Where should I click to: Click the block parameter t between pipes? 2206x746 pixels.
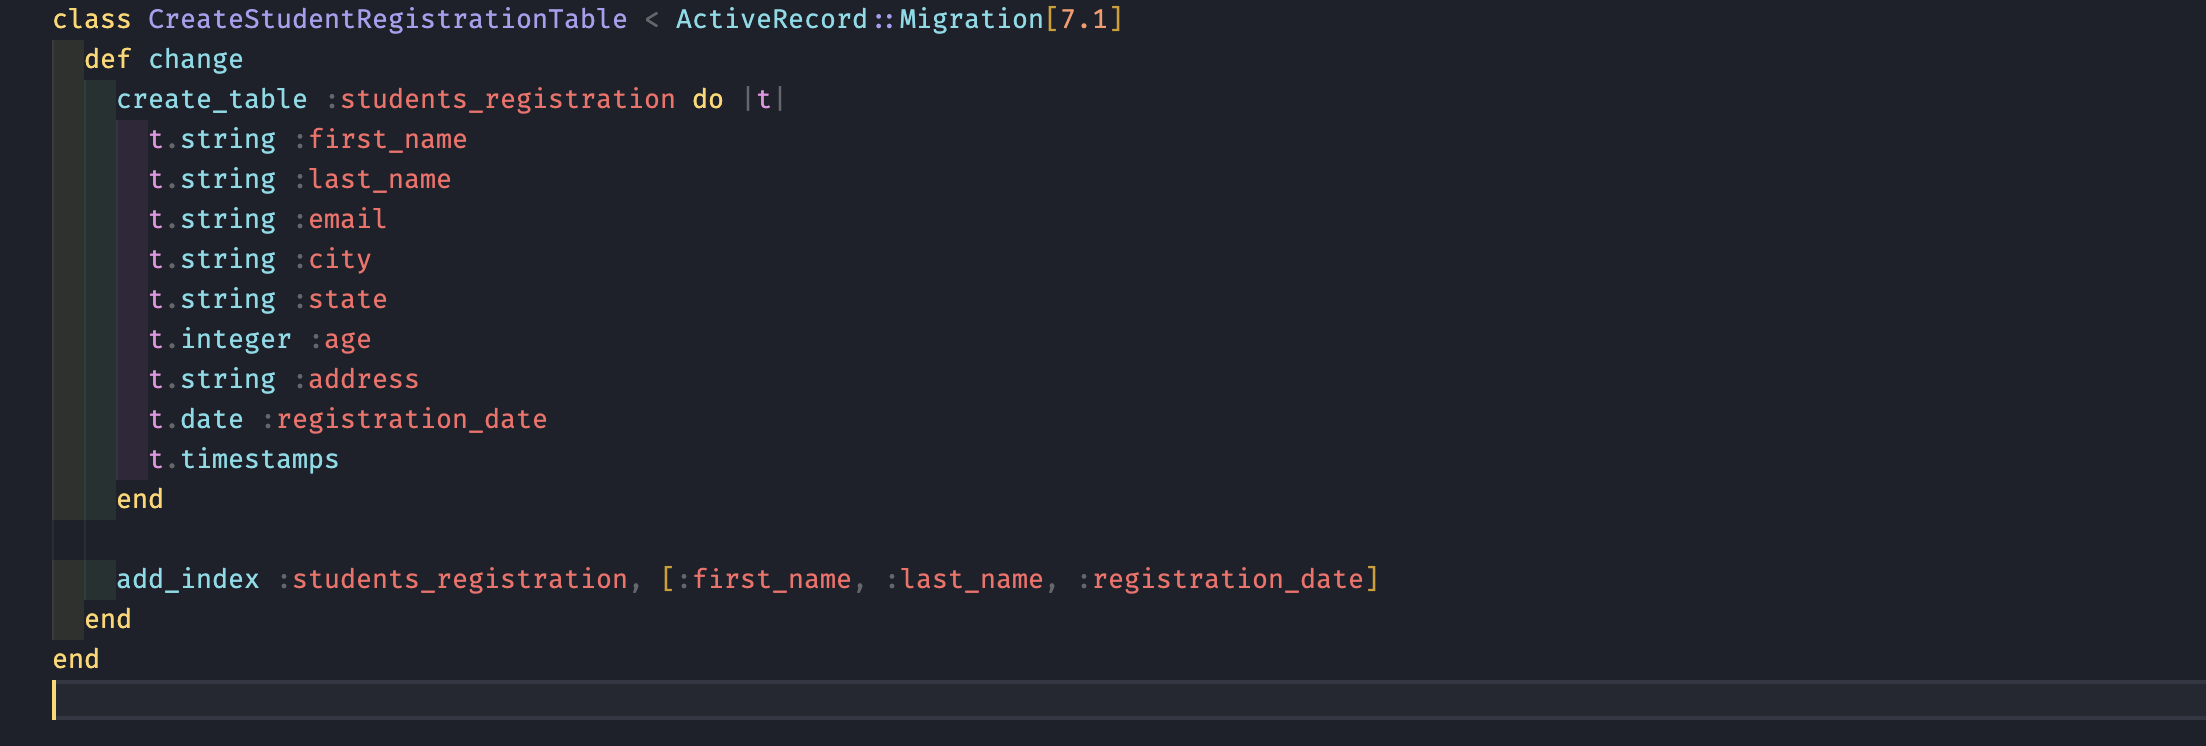pyautogui.click(x=763, y=99)
